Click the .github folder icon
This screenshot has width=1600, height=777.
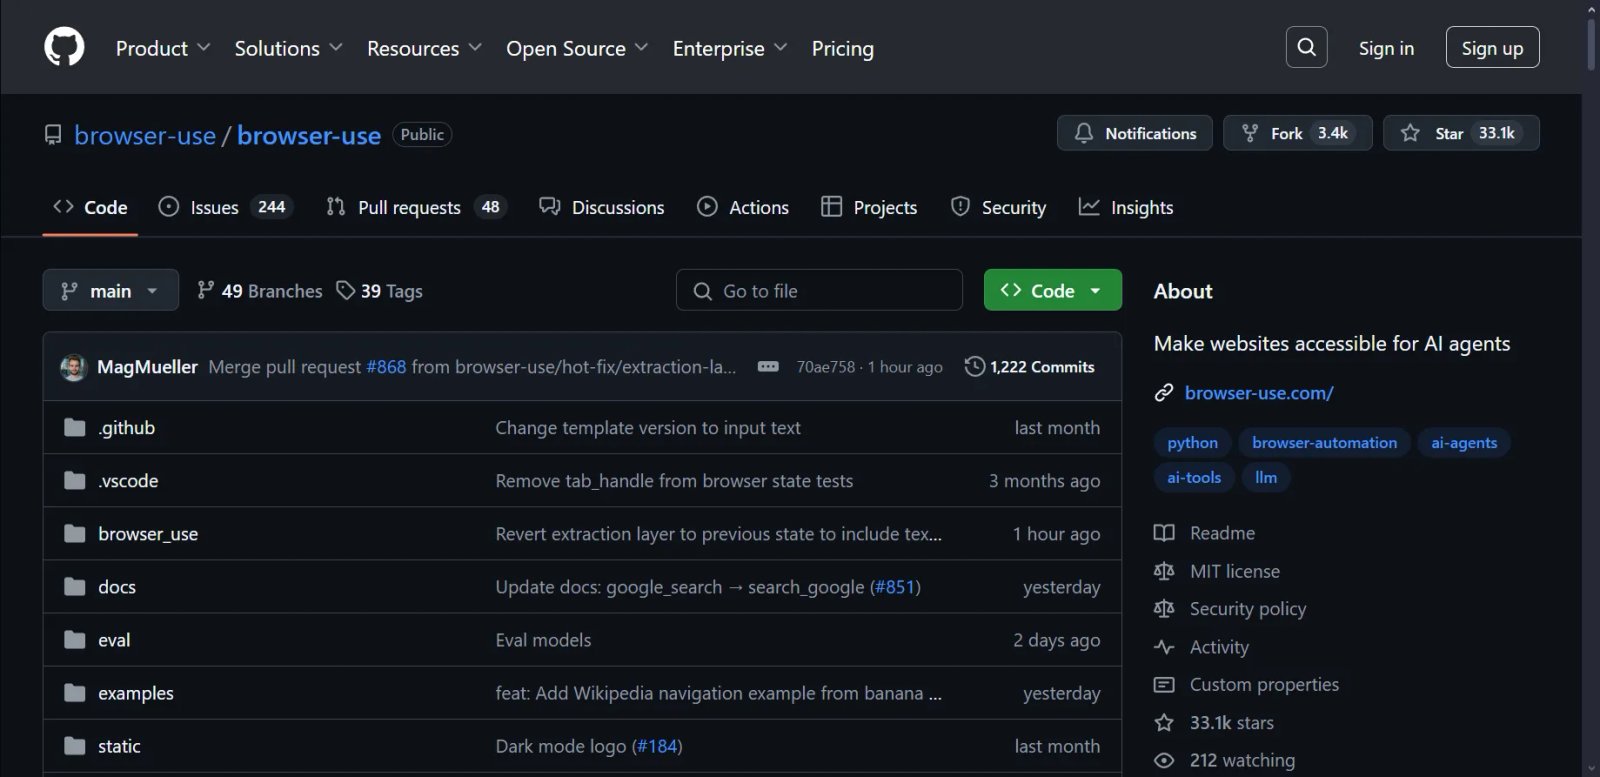tap(75, 428)
